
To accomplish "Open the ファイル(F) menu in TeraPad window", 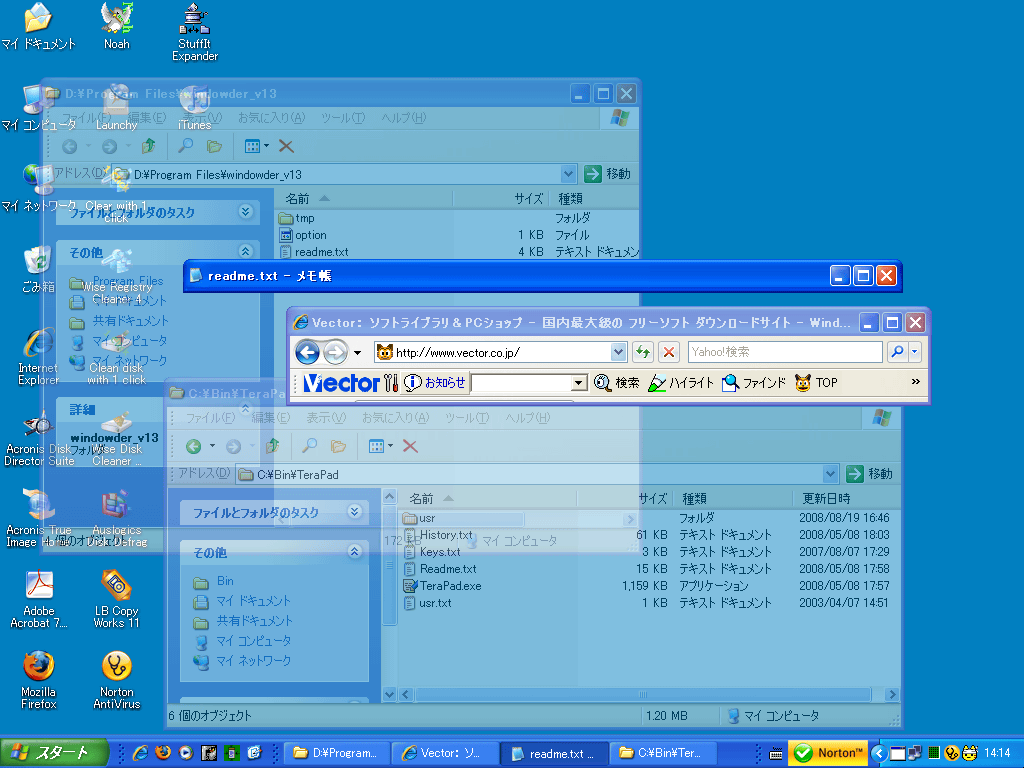I will tap(210, 418).
